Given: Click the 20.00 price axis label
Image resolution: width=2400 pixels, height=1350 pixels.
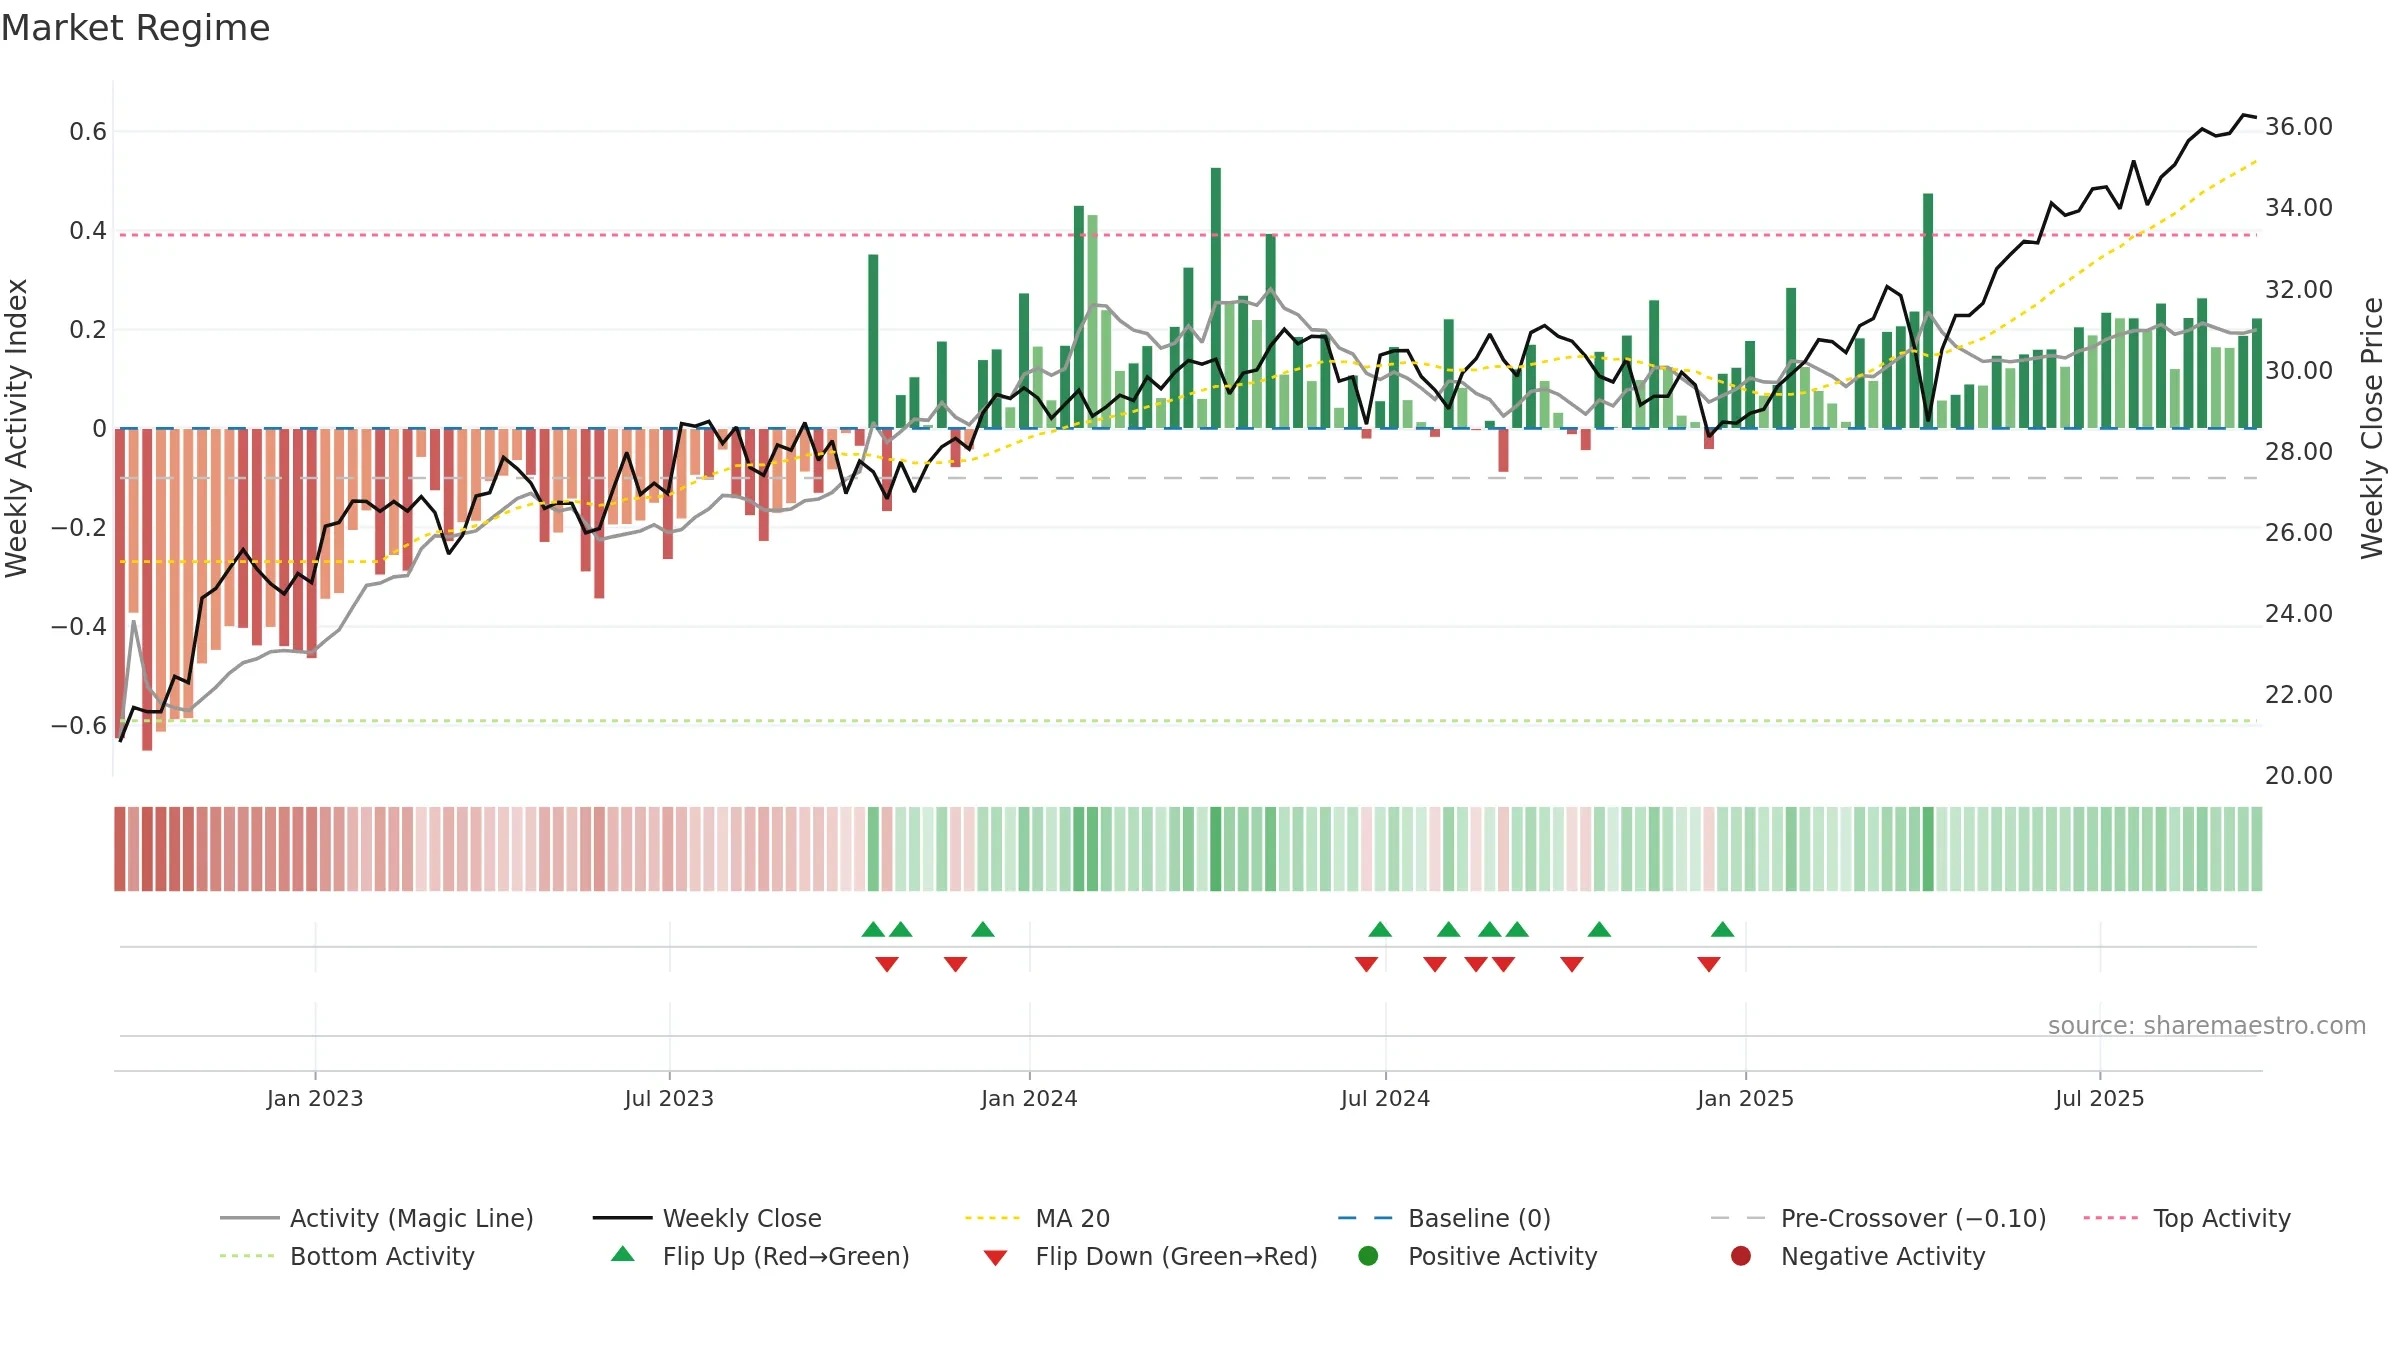Looking at the screenshot, I should tap(2299, 775).
